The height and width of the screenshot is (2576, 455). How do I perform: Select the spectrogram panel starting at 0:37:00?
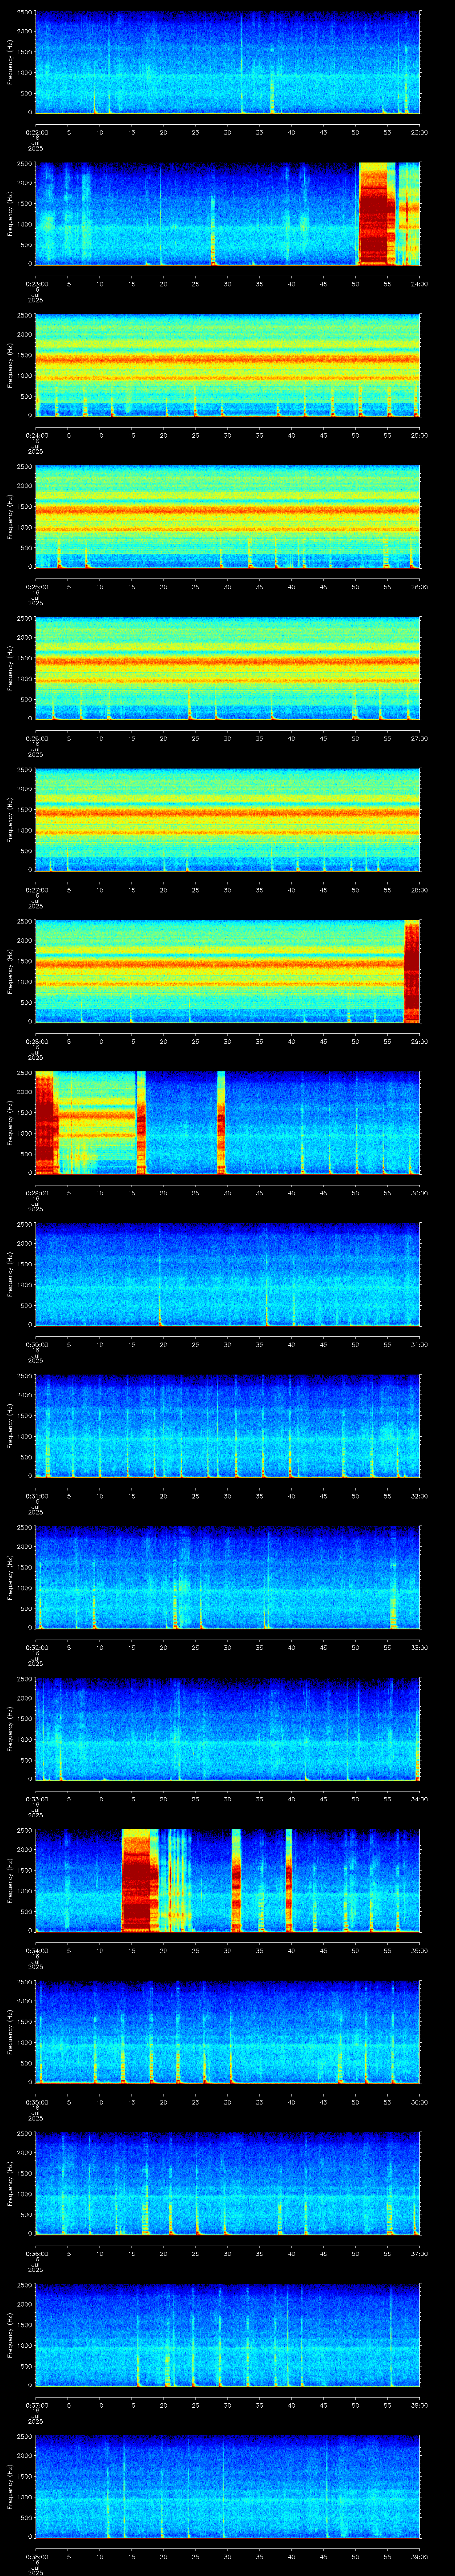(227, 2335)
